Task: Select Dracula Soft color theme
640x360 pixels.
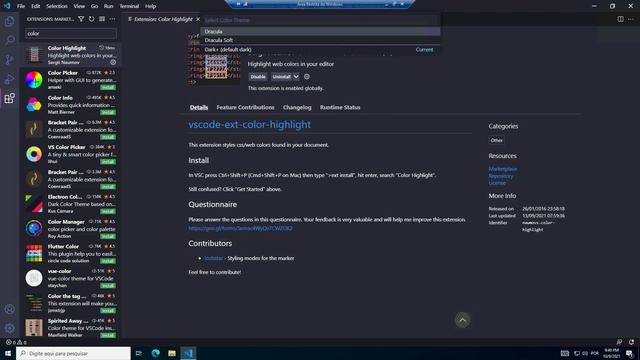Action: 320,40
